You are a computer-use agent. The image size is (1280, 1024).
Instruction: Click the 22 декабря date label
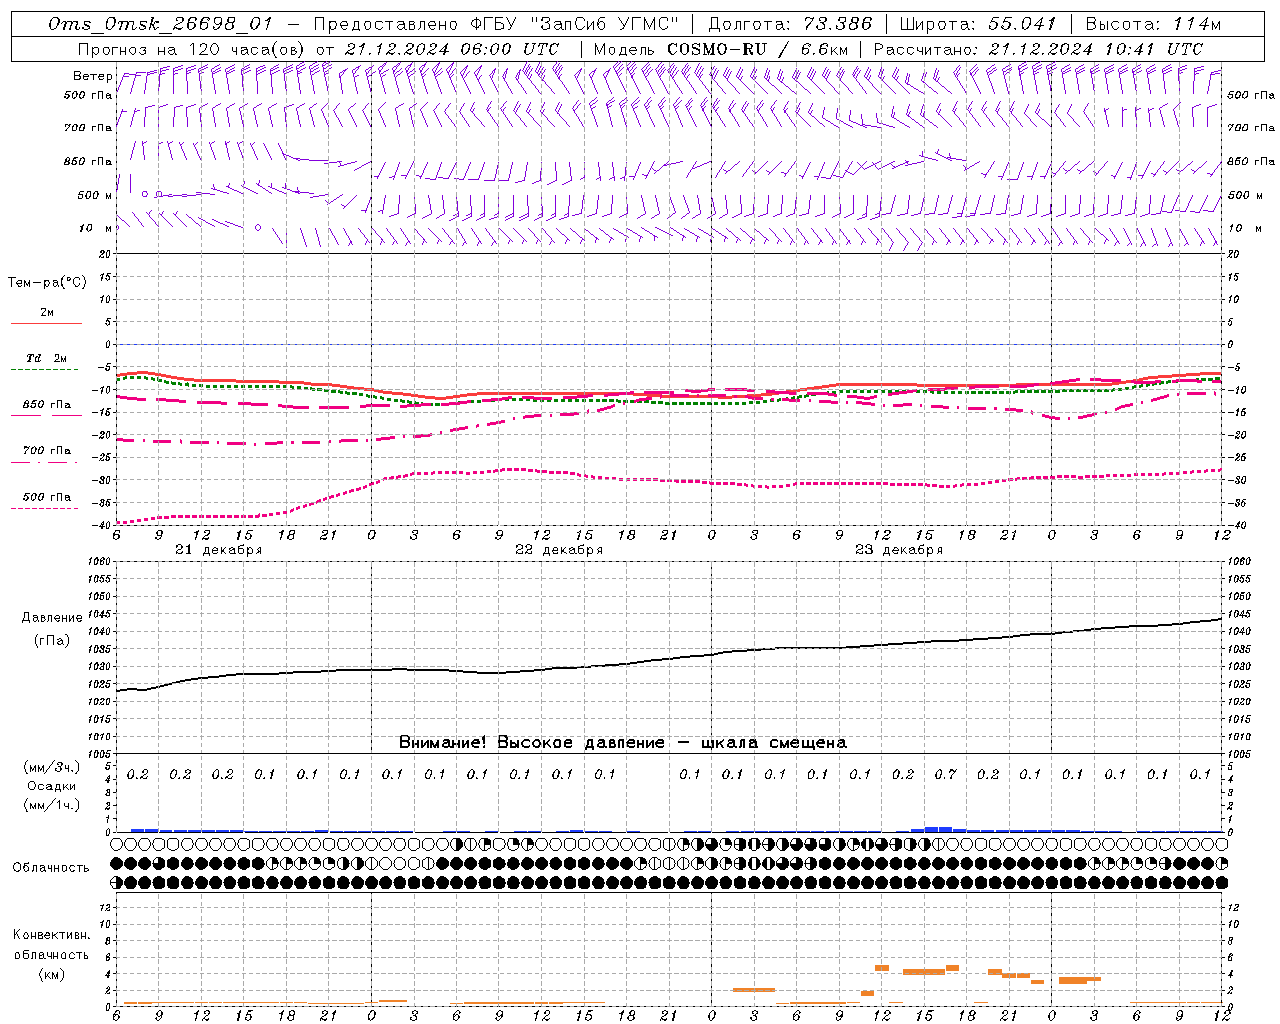tap(559, 550)
